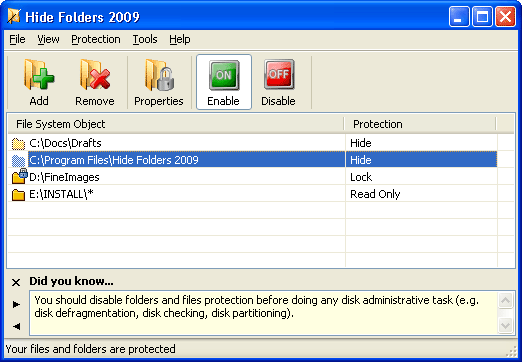Click the folder icon for E:\INSTALL\*

18,194
